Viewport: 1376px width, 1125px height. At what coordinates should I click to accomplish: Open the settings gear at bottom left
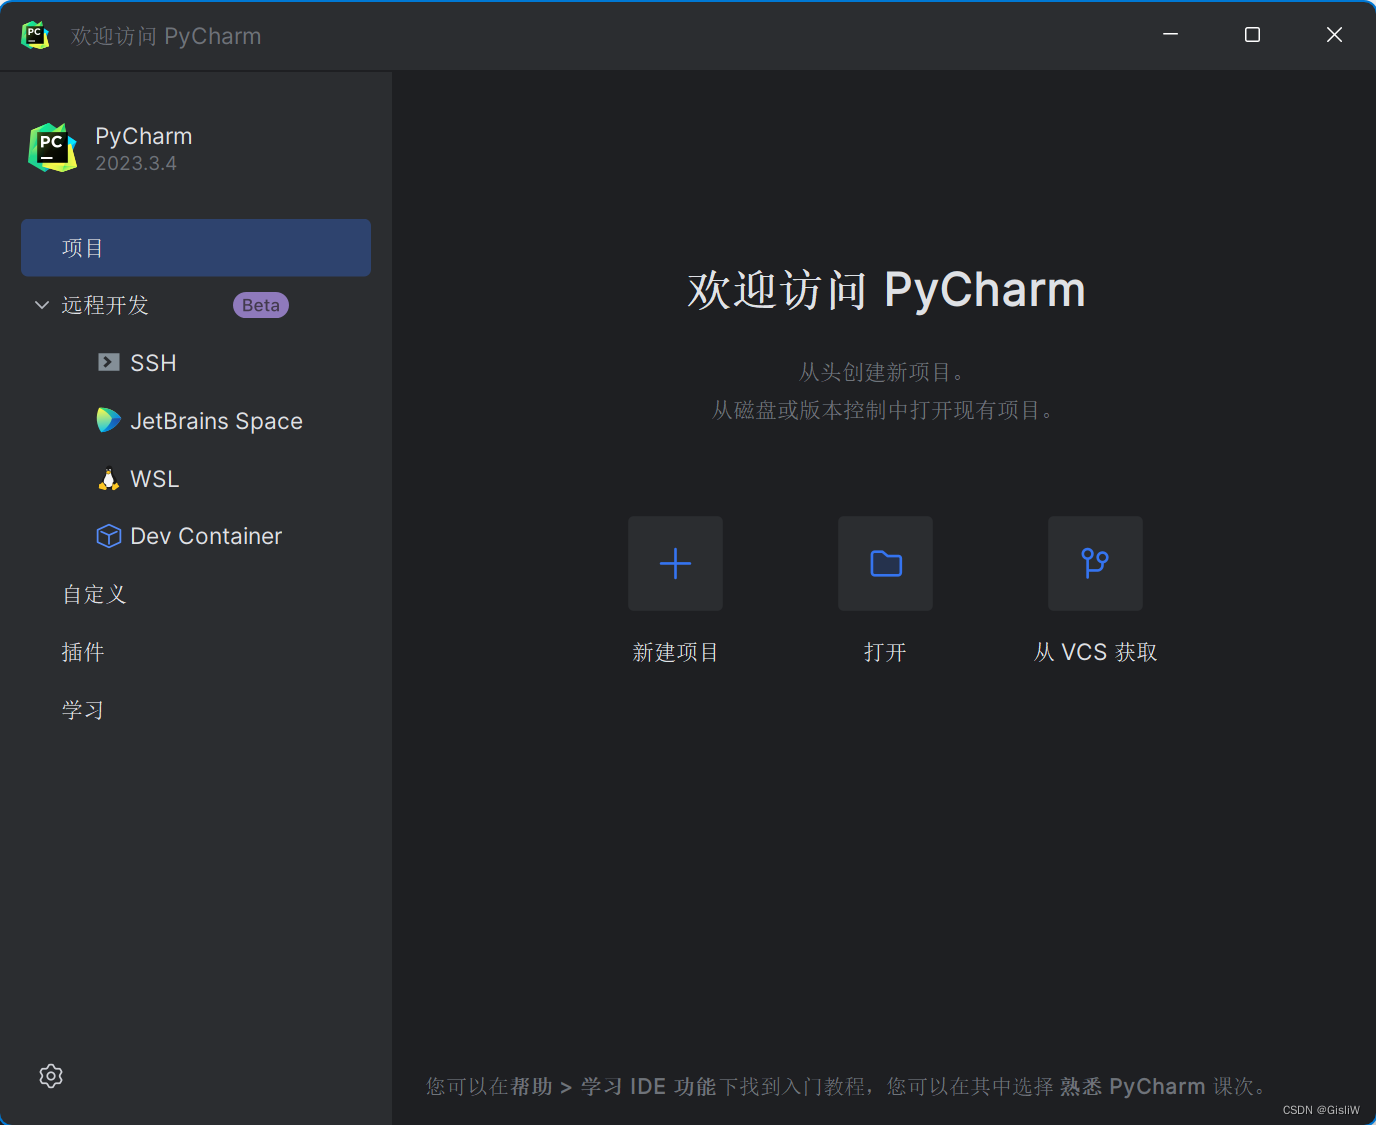(x=50, y=1076)
